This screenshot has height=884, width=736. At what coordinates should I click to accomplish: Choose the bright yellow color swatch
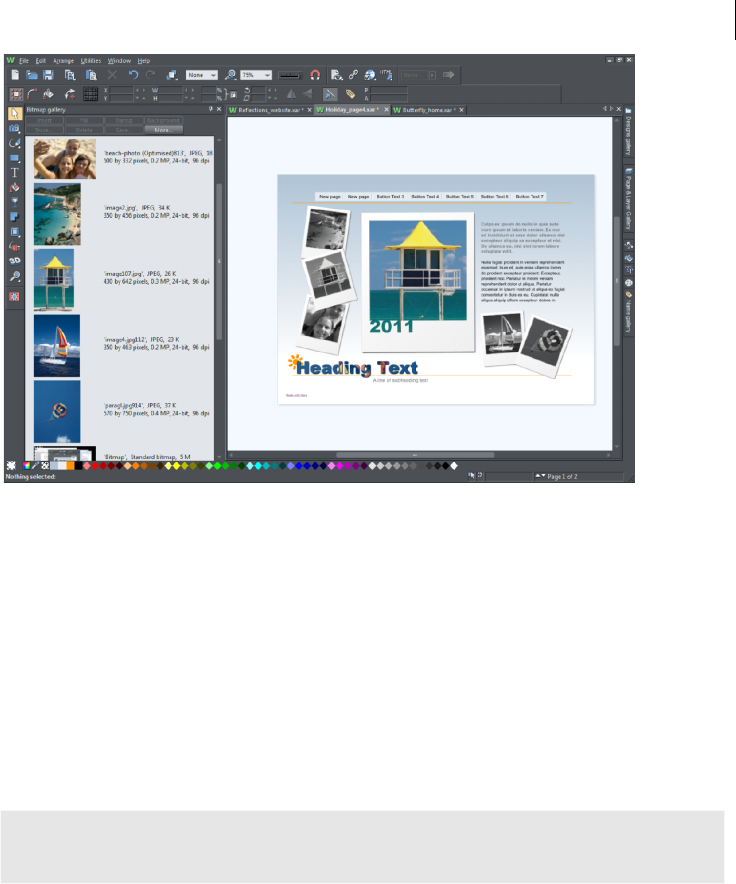point(177,466)
